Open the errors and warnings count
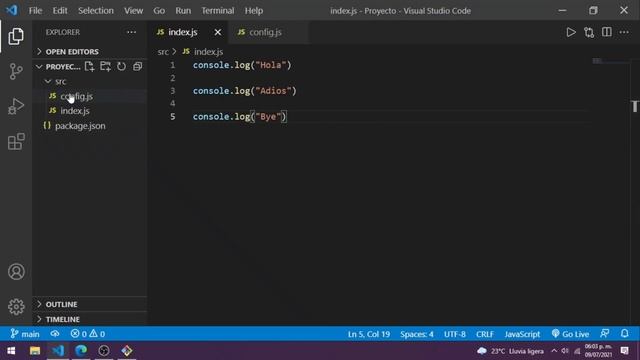 (x=87, y=334)
